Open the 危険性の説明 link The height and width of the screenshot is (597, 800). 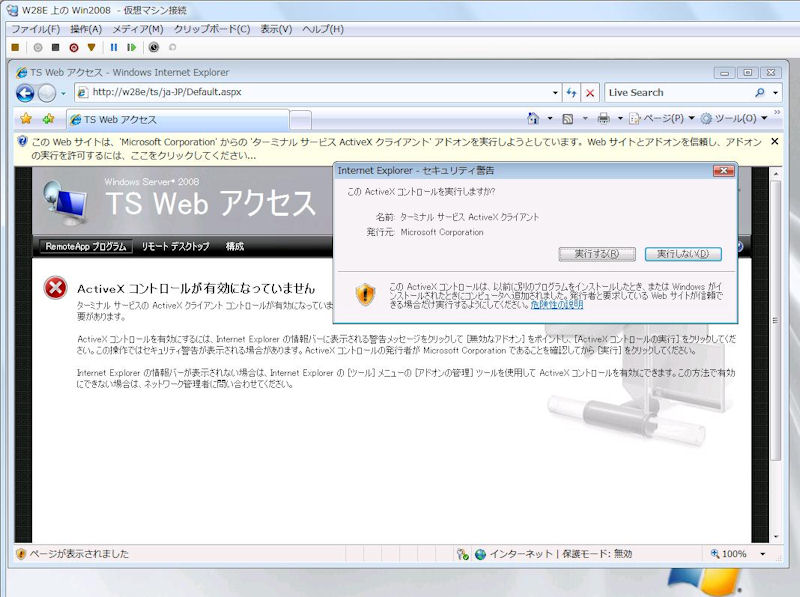coord(557,305)
